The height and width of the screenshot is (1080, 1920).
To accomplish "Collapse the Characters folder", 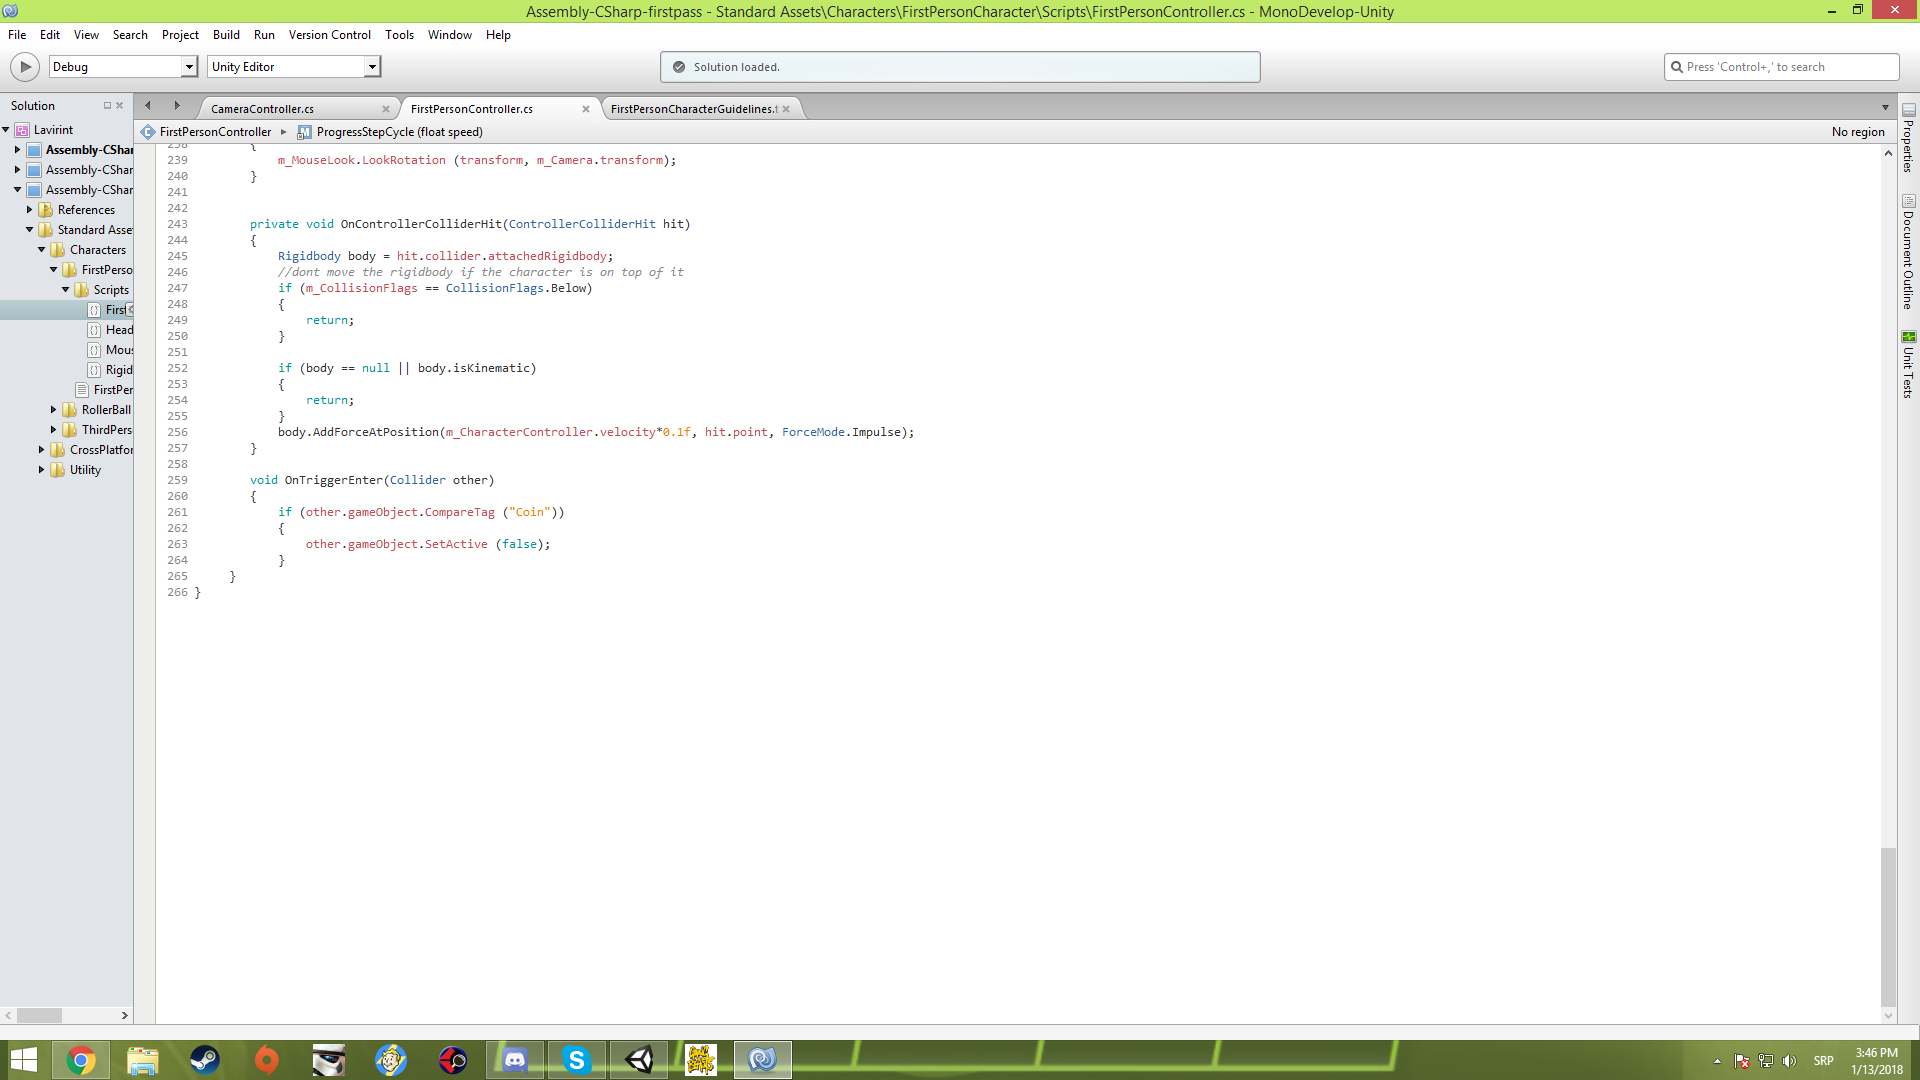I will click(41, 250).
